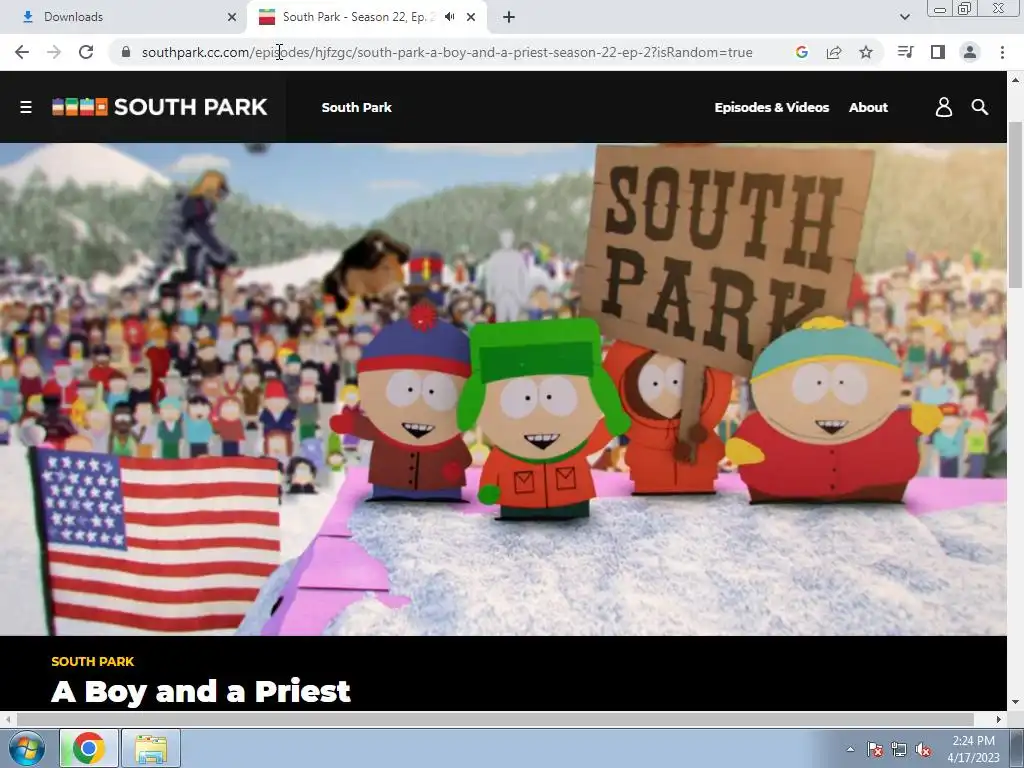Toggle the browser side panel
This screenshot has width=1024, height=768.
pos(938,52)
